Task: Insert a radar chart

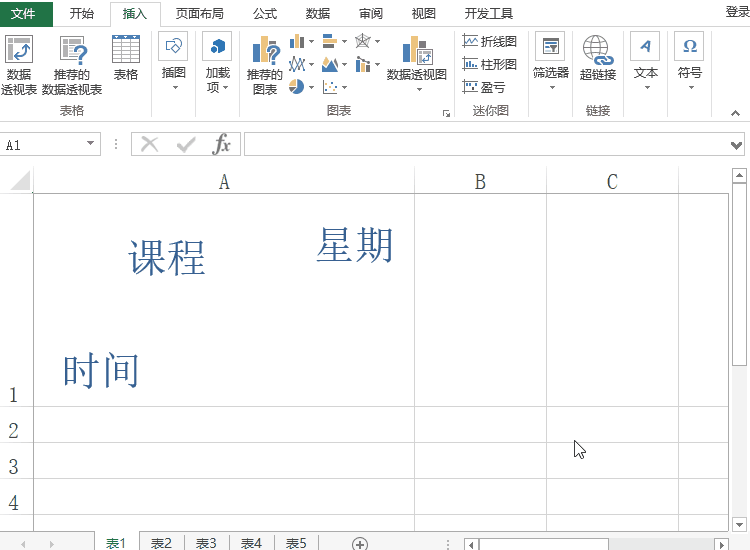Action: [363, 41]
